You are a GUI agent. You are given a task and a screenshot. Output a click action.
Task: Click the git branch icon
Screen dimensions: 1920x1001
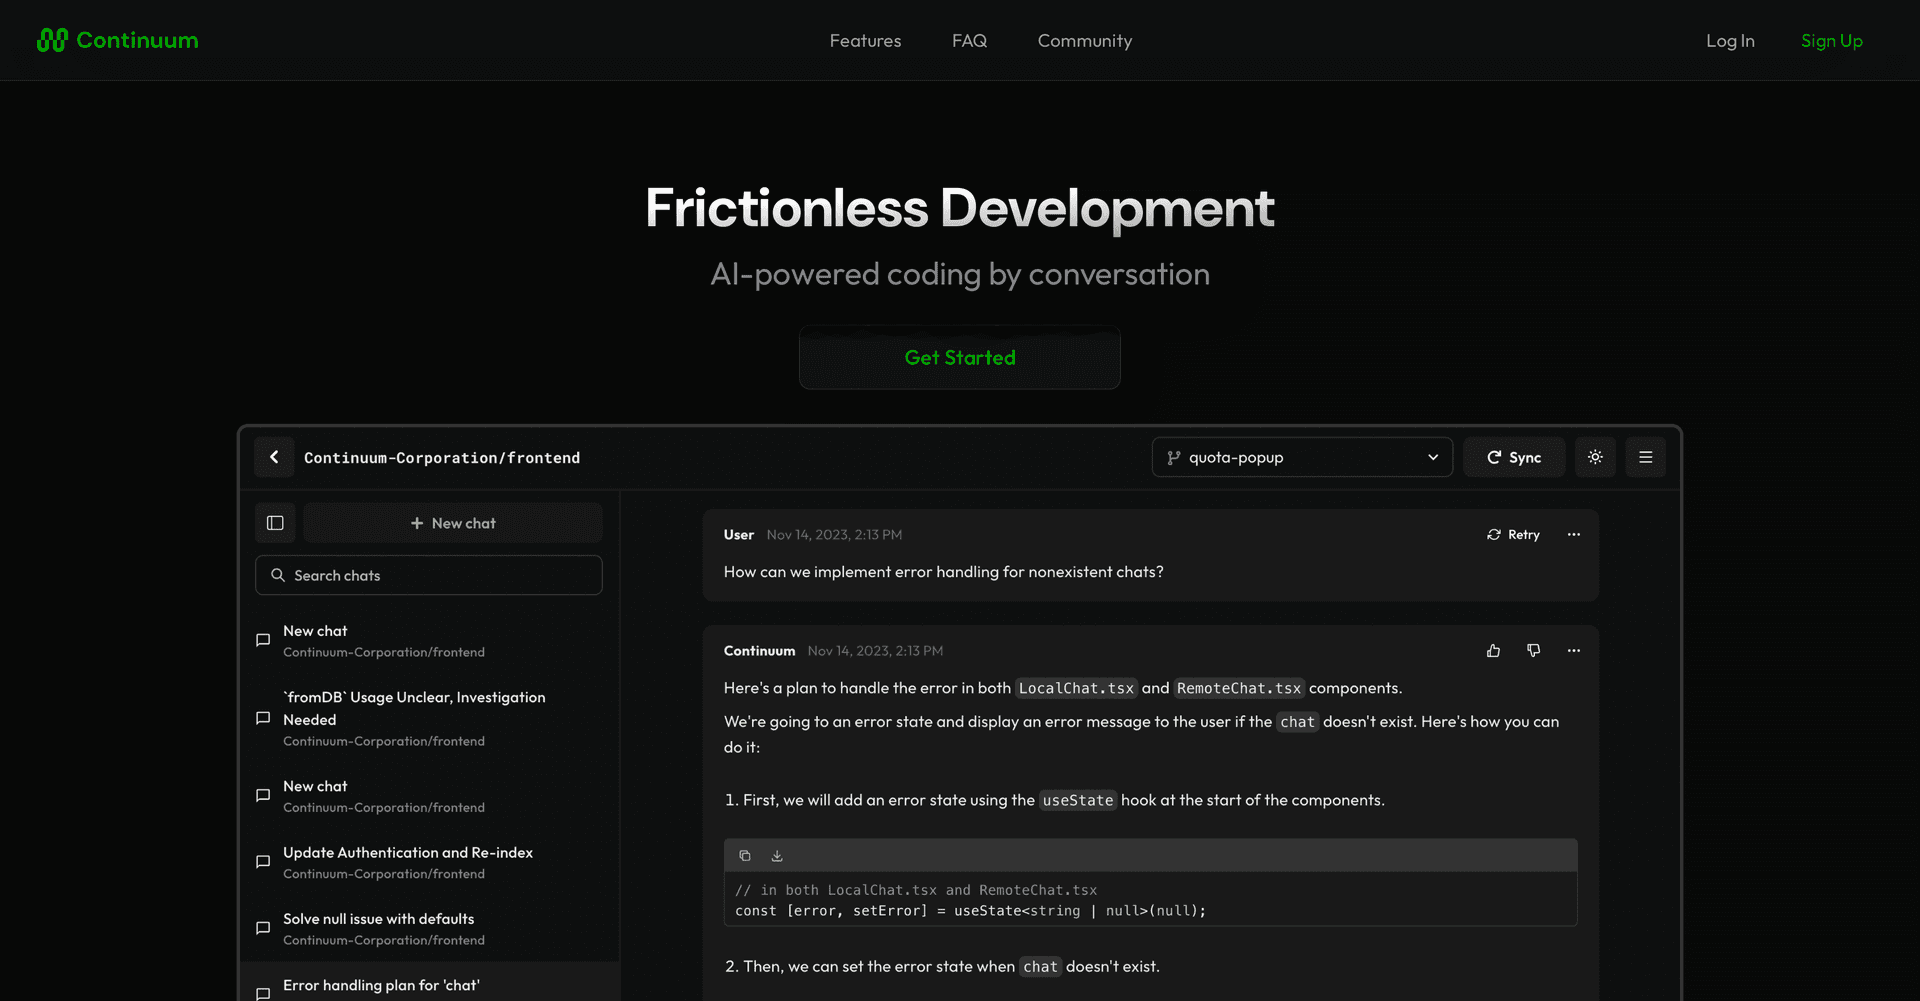pos(1174,457)
